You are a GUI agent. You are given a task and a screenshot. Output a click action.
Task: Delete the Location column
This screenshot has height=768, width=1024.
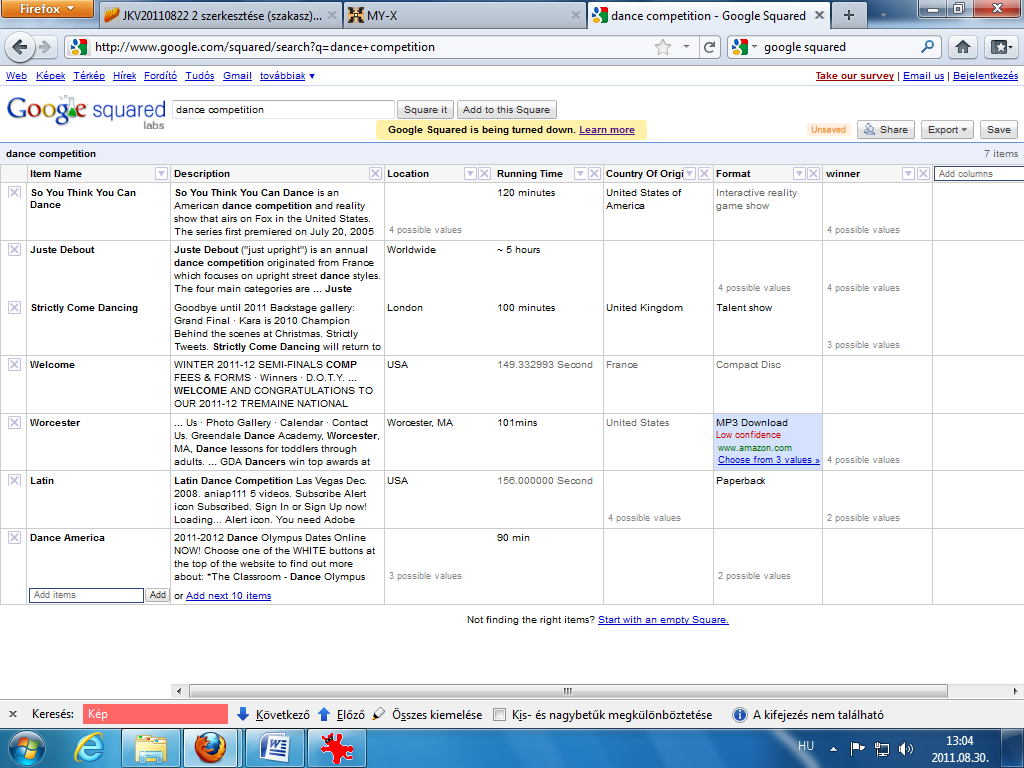click(485, 173)
